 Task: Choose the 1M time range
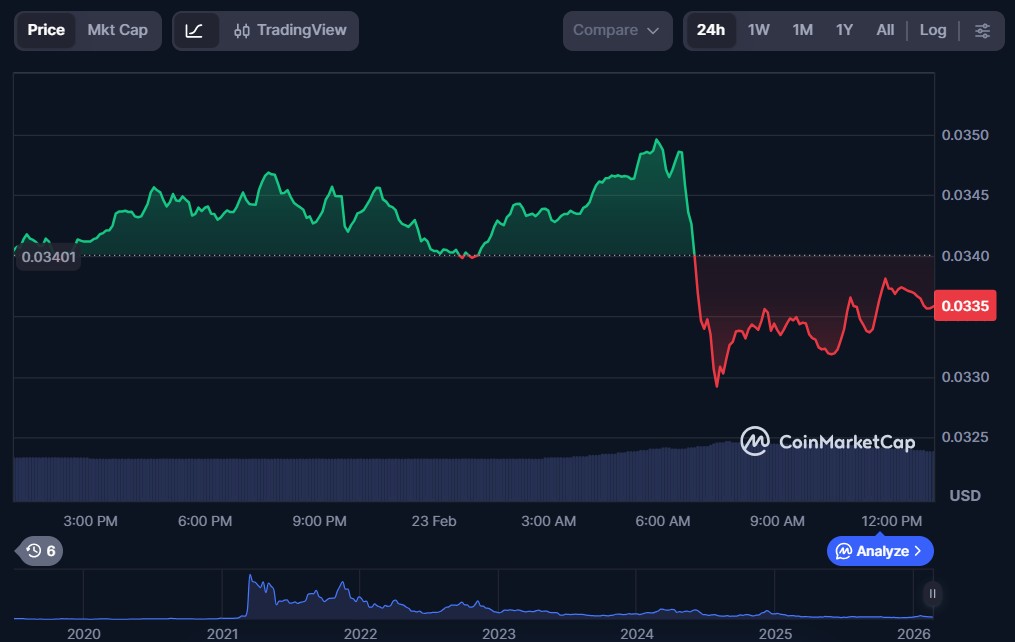(x=802, y=30)
